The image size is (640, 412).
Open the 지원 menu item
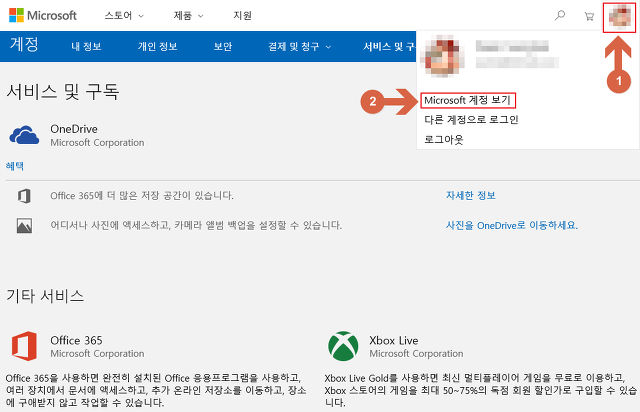point(242,16)
